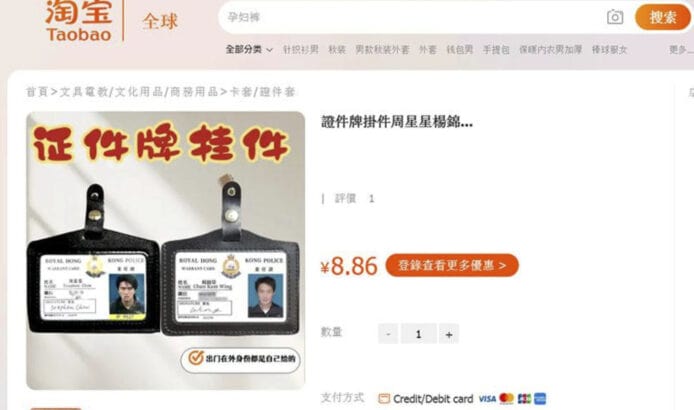
Task: Click the American Express payment icon
Action: pyautogui.click(x=540, y=398)
